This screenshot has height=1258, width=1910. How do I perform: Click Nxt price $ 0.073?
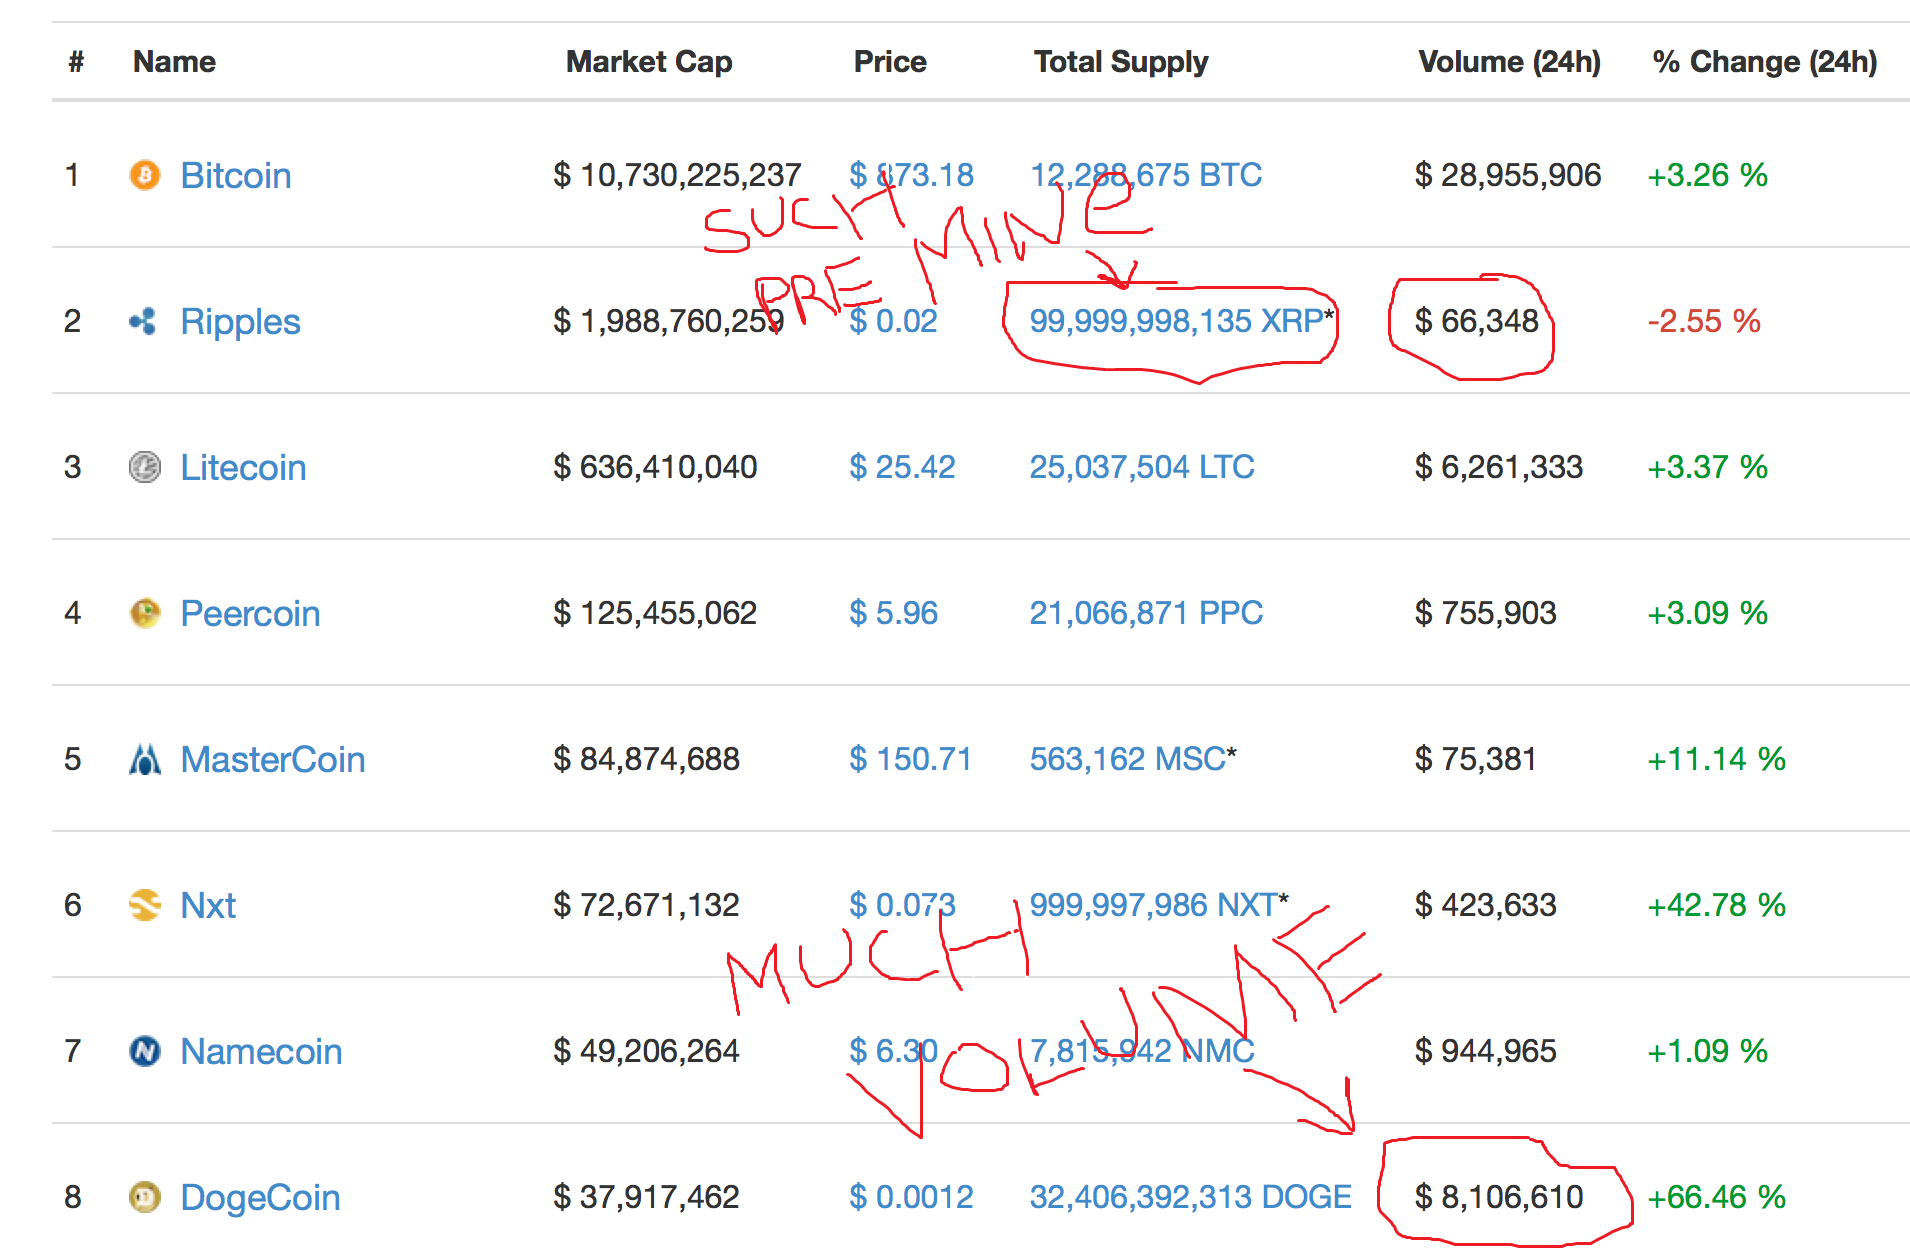click(902, 905)
